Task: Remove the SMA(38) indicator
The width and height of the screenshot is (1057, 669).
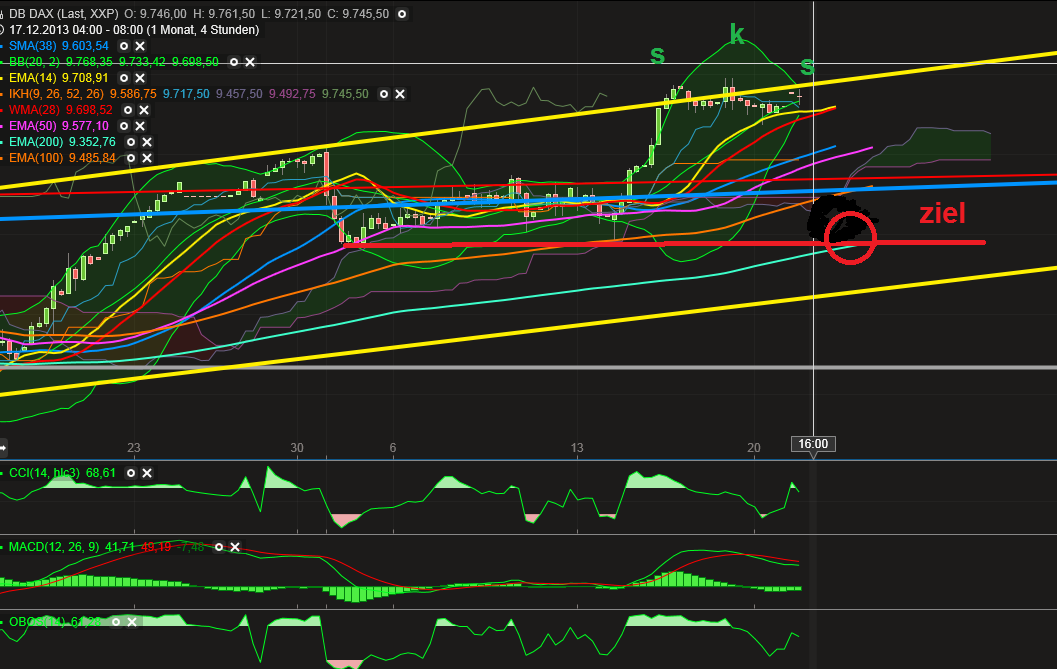Action: [x=140, y=46]
